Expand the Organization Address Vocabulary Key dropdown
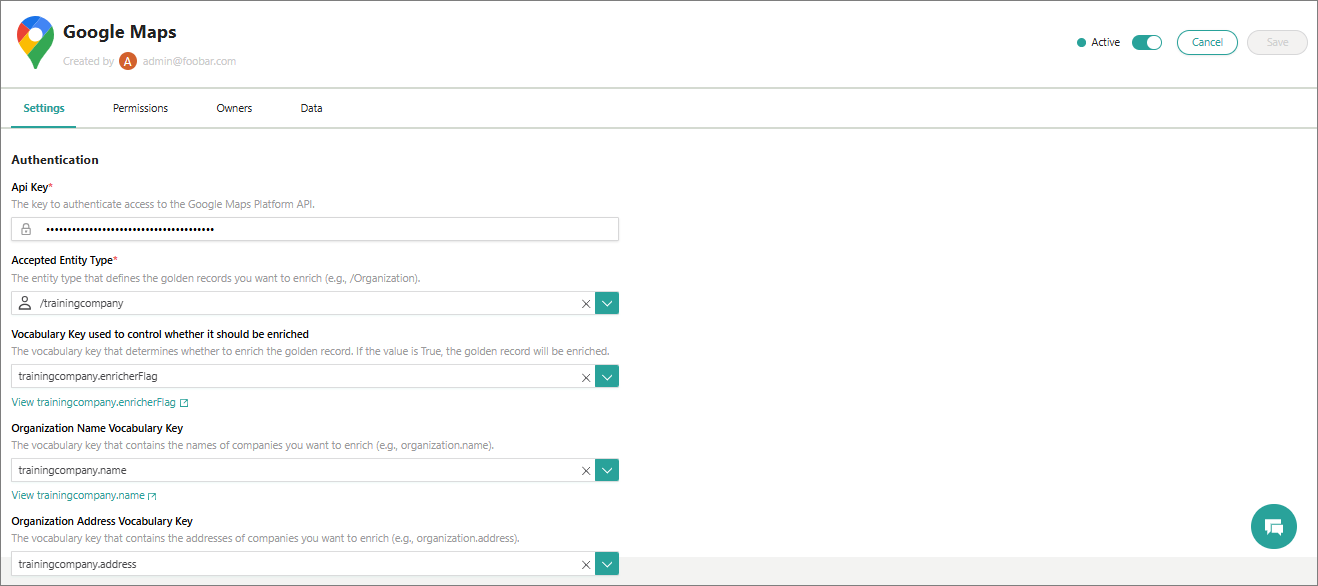The height and width of the screenshot is (586, 1318). [607, 564]
